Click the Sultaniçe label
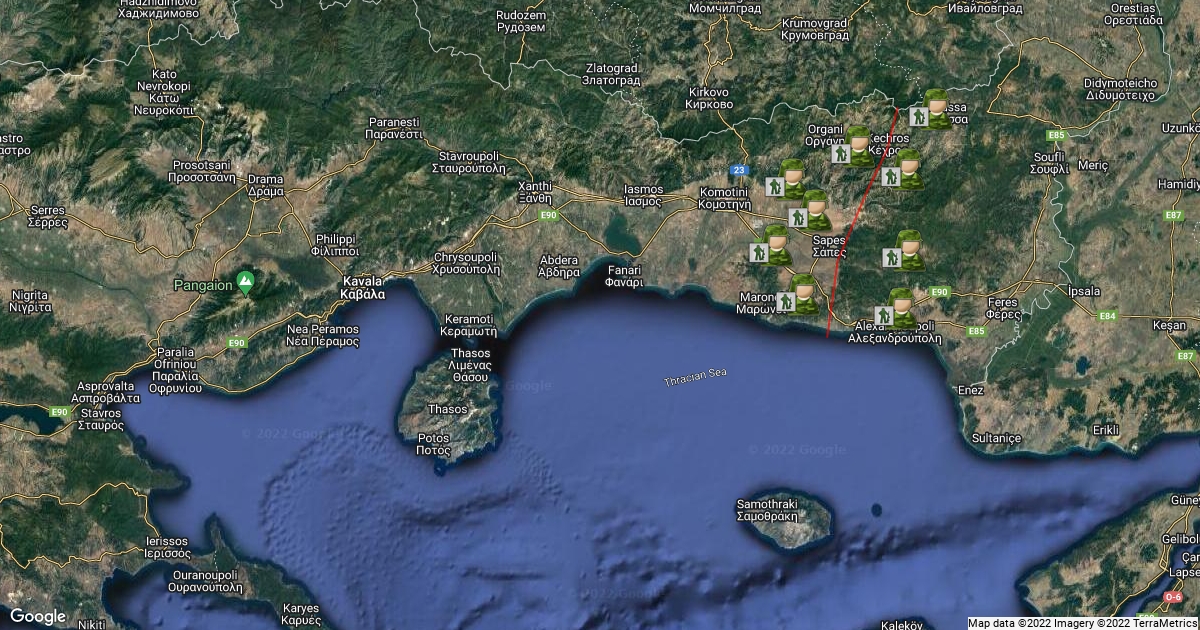This screenshot has height=630, width=1200. tap(997, 438)
